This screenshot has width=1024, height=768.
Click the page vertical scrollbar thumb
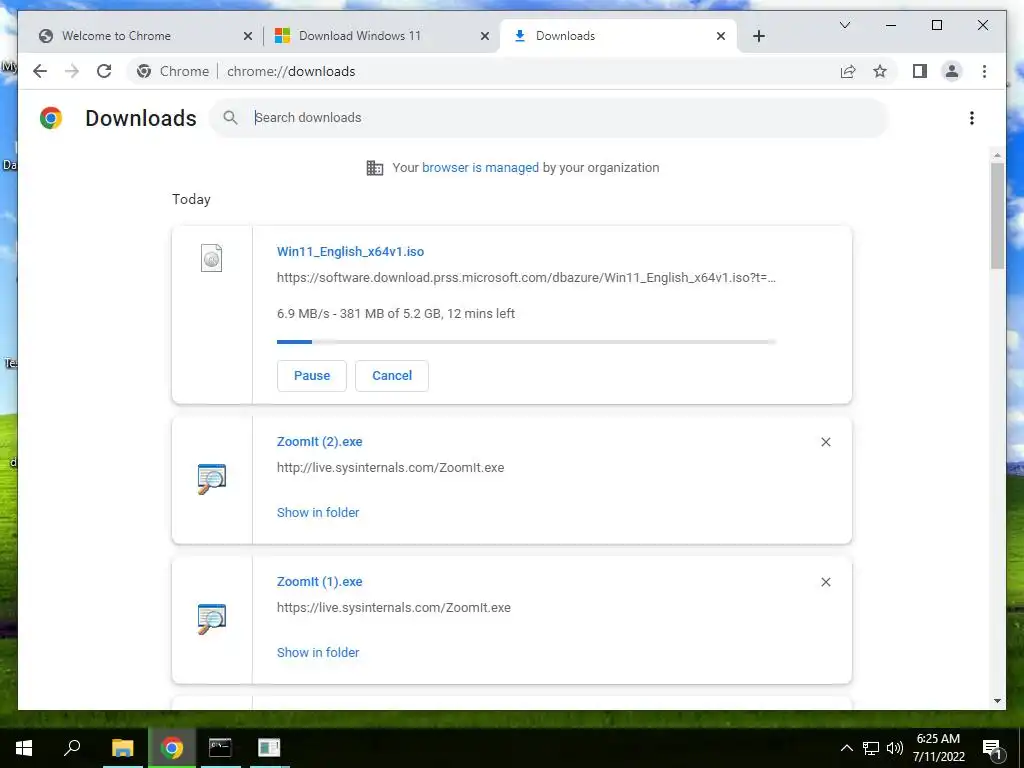(x=997, y=216)
